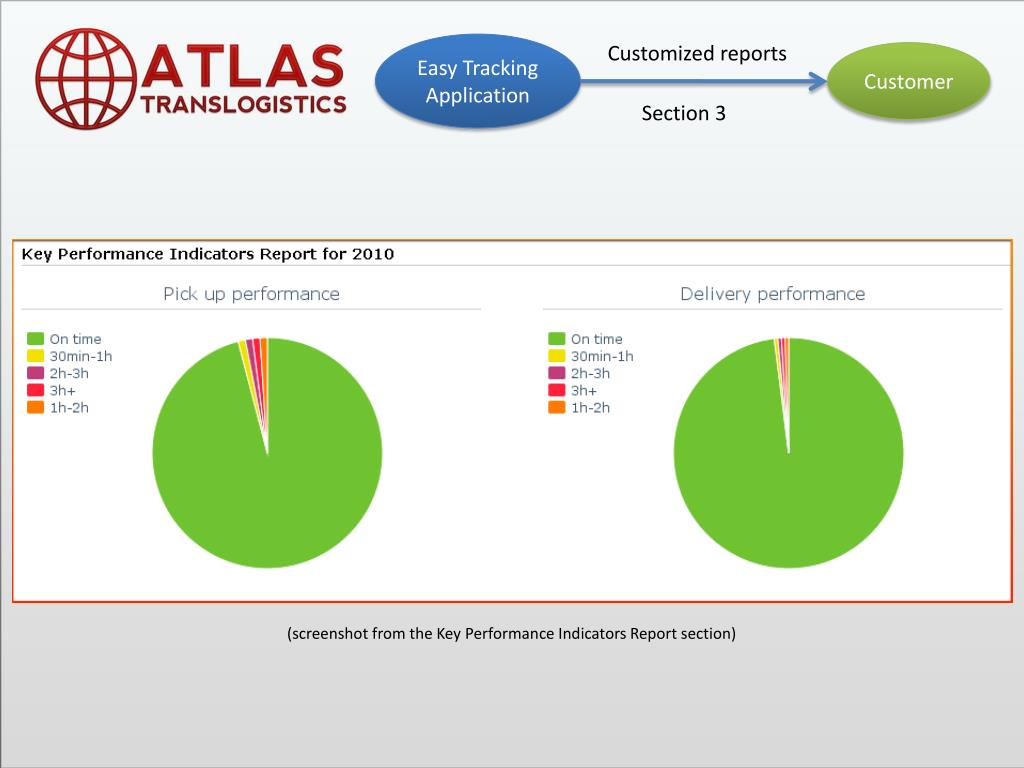Click 2h-3h label in Delivery legend
The image size is (1024, 768).
pos(590,373)
